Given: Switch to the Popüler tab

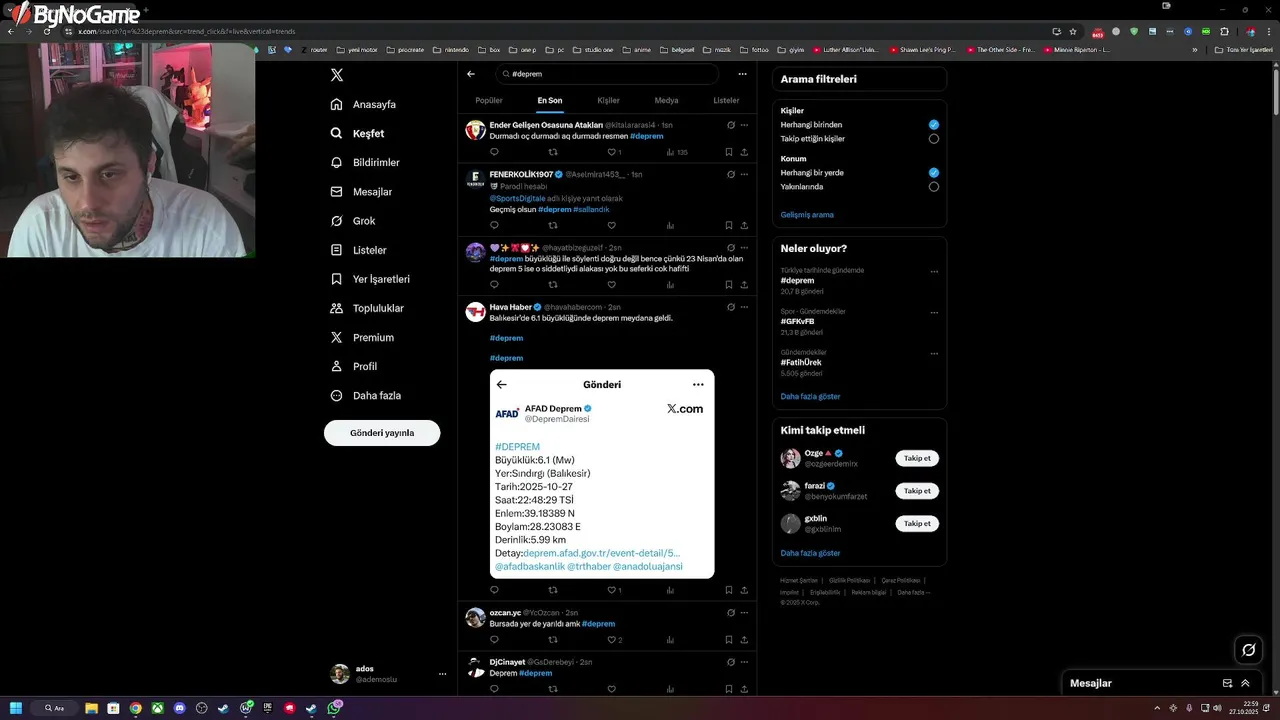Looking at the screenshot, I should [x=489, y=100].
